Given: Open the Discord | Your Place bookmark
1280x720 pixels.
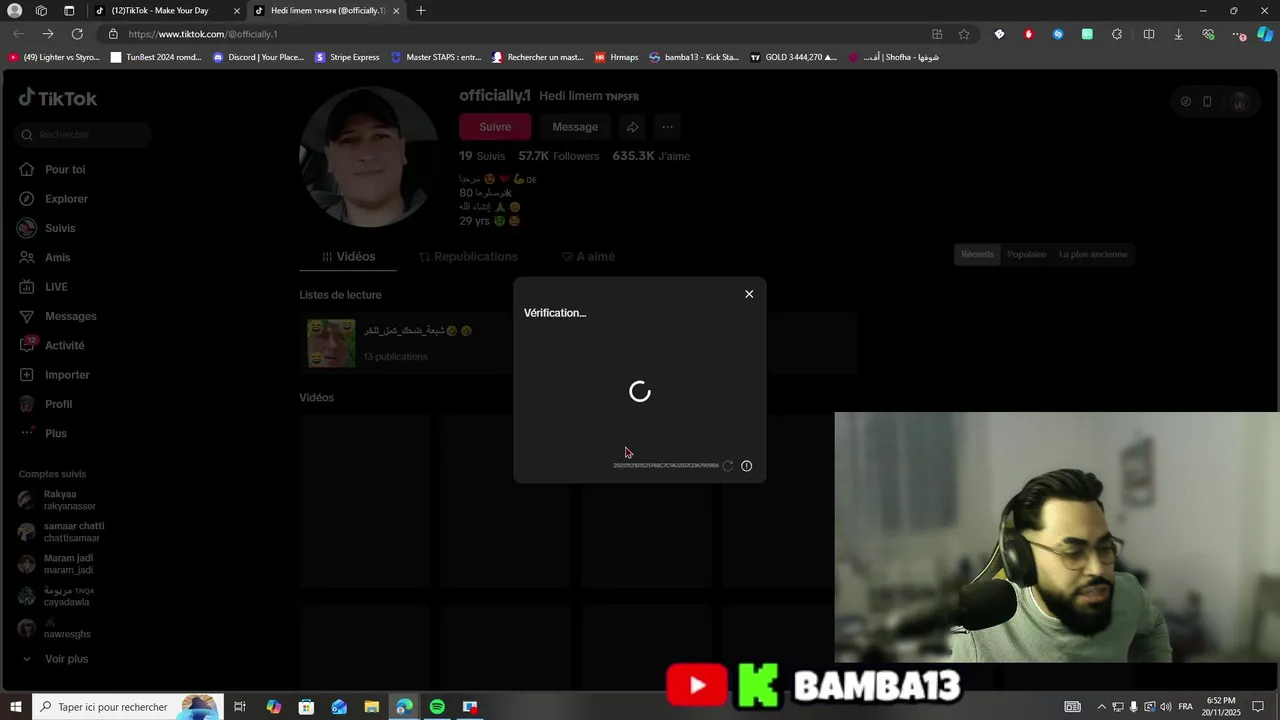Looking at the screenshot, I should tap(258, 58).
